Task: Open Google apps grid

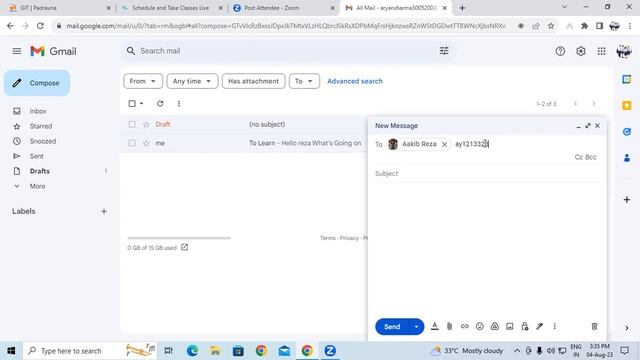Action: (601, 51)
